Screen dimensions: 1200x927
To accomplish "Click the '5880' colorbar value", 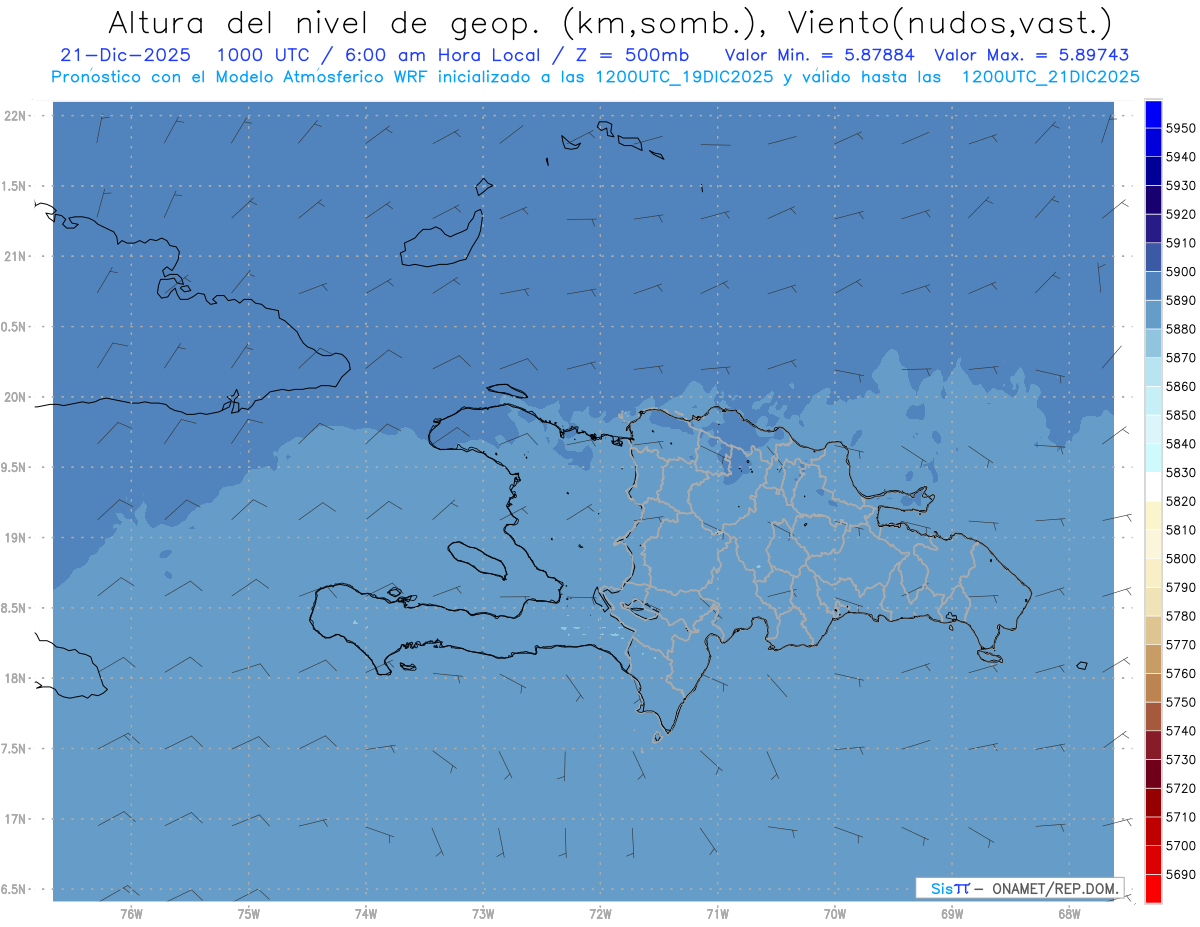I will pos(1180,329).
